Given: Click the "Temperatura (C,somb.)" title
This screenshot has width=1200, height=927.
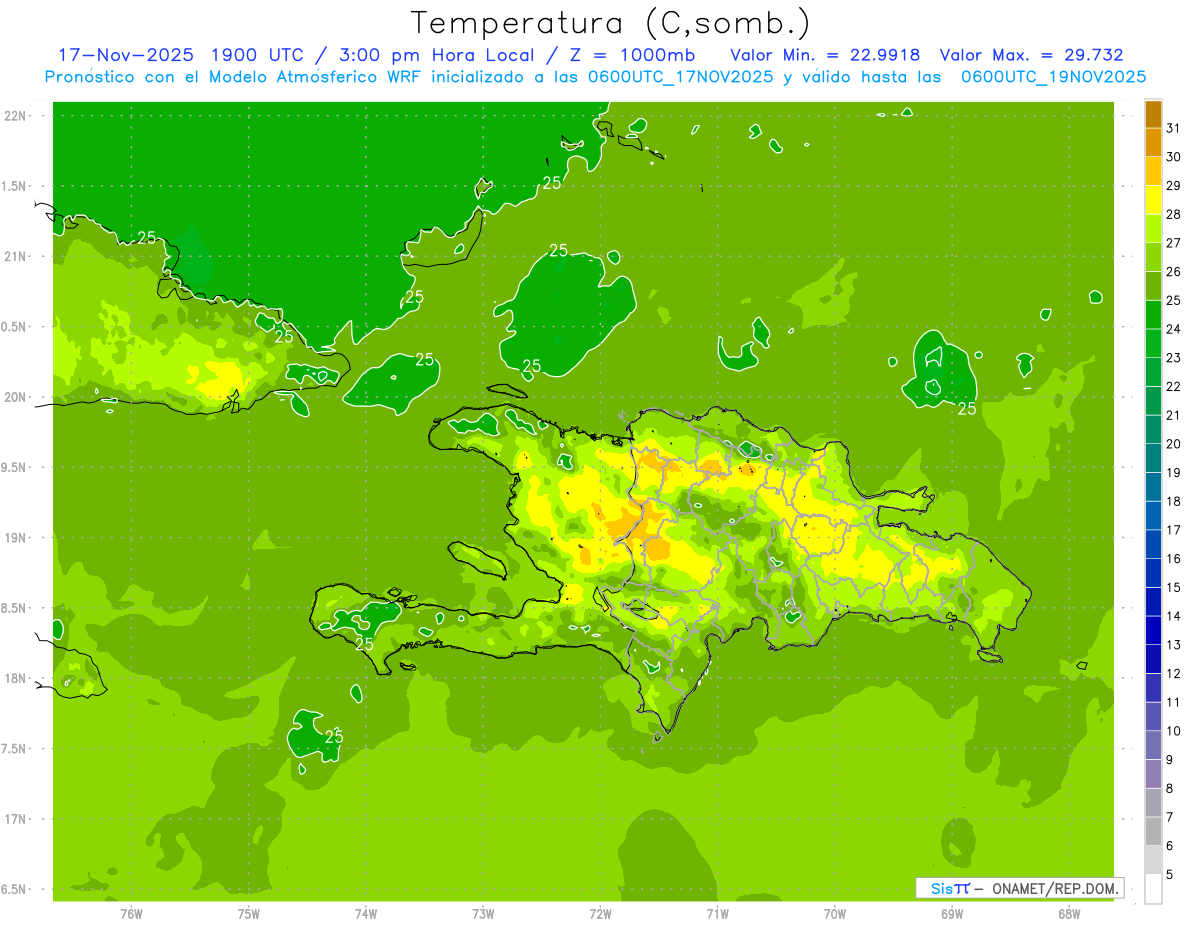Looking at the screenshot, I should click(611, 22).
